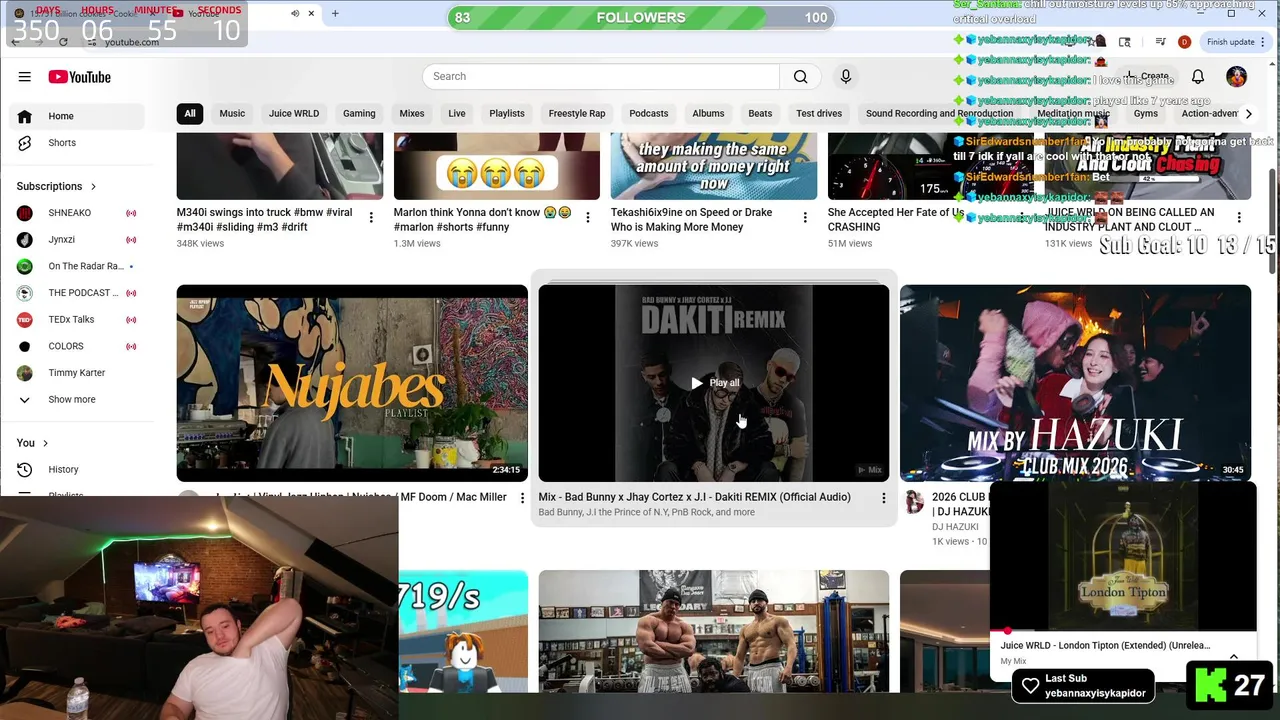Start voice search with microphone icon
The height and width of the screenshot is (720, 1280).
[846, 76]
